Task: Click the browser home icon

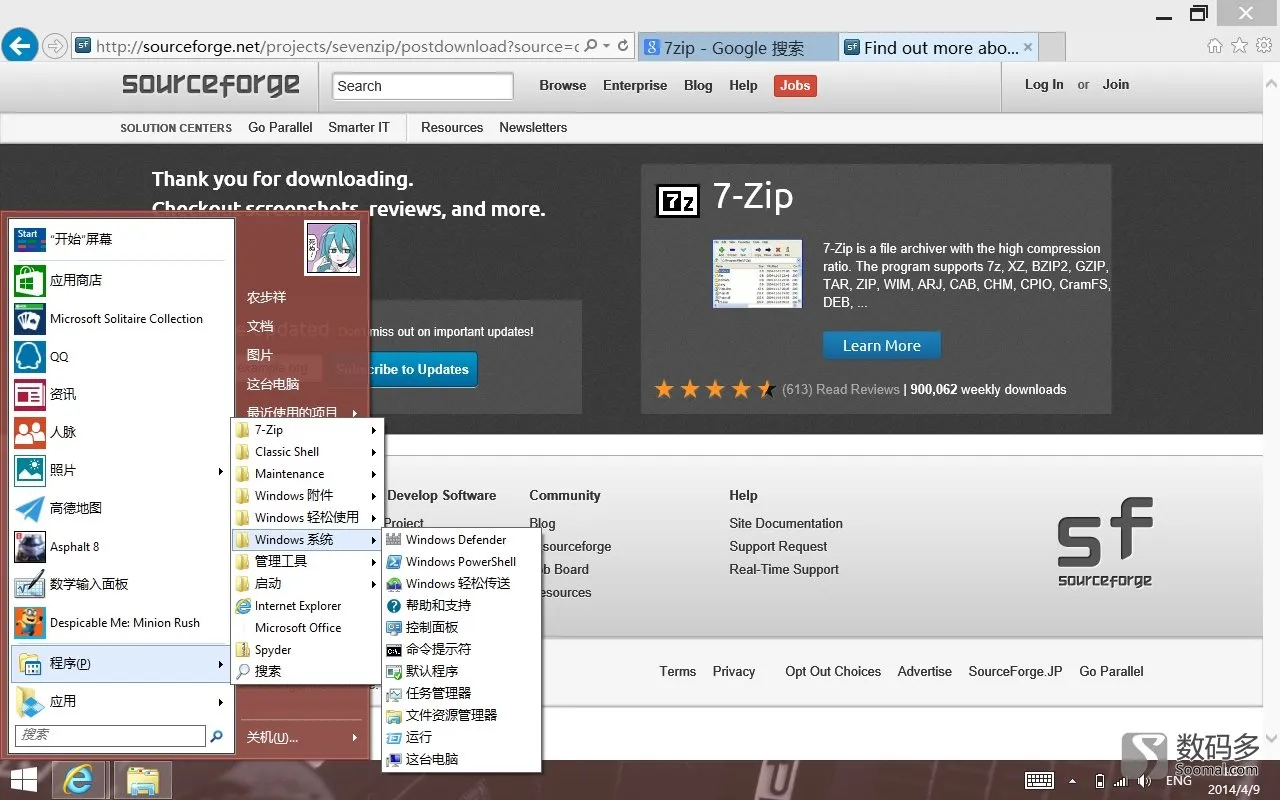Action: tap(1215, 46)
